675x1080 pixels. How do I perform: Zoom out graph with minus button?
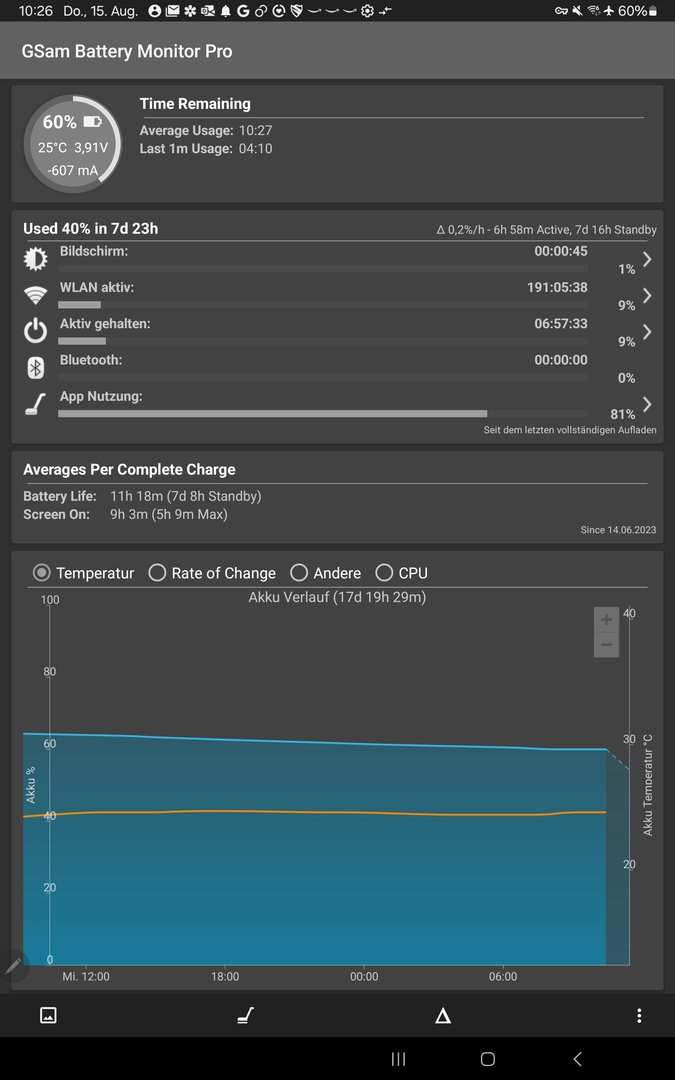click(x=606, y=645)
